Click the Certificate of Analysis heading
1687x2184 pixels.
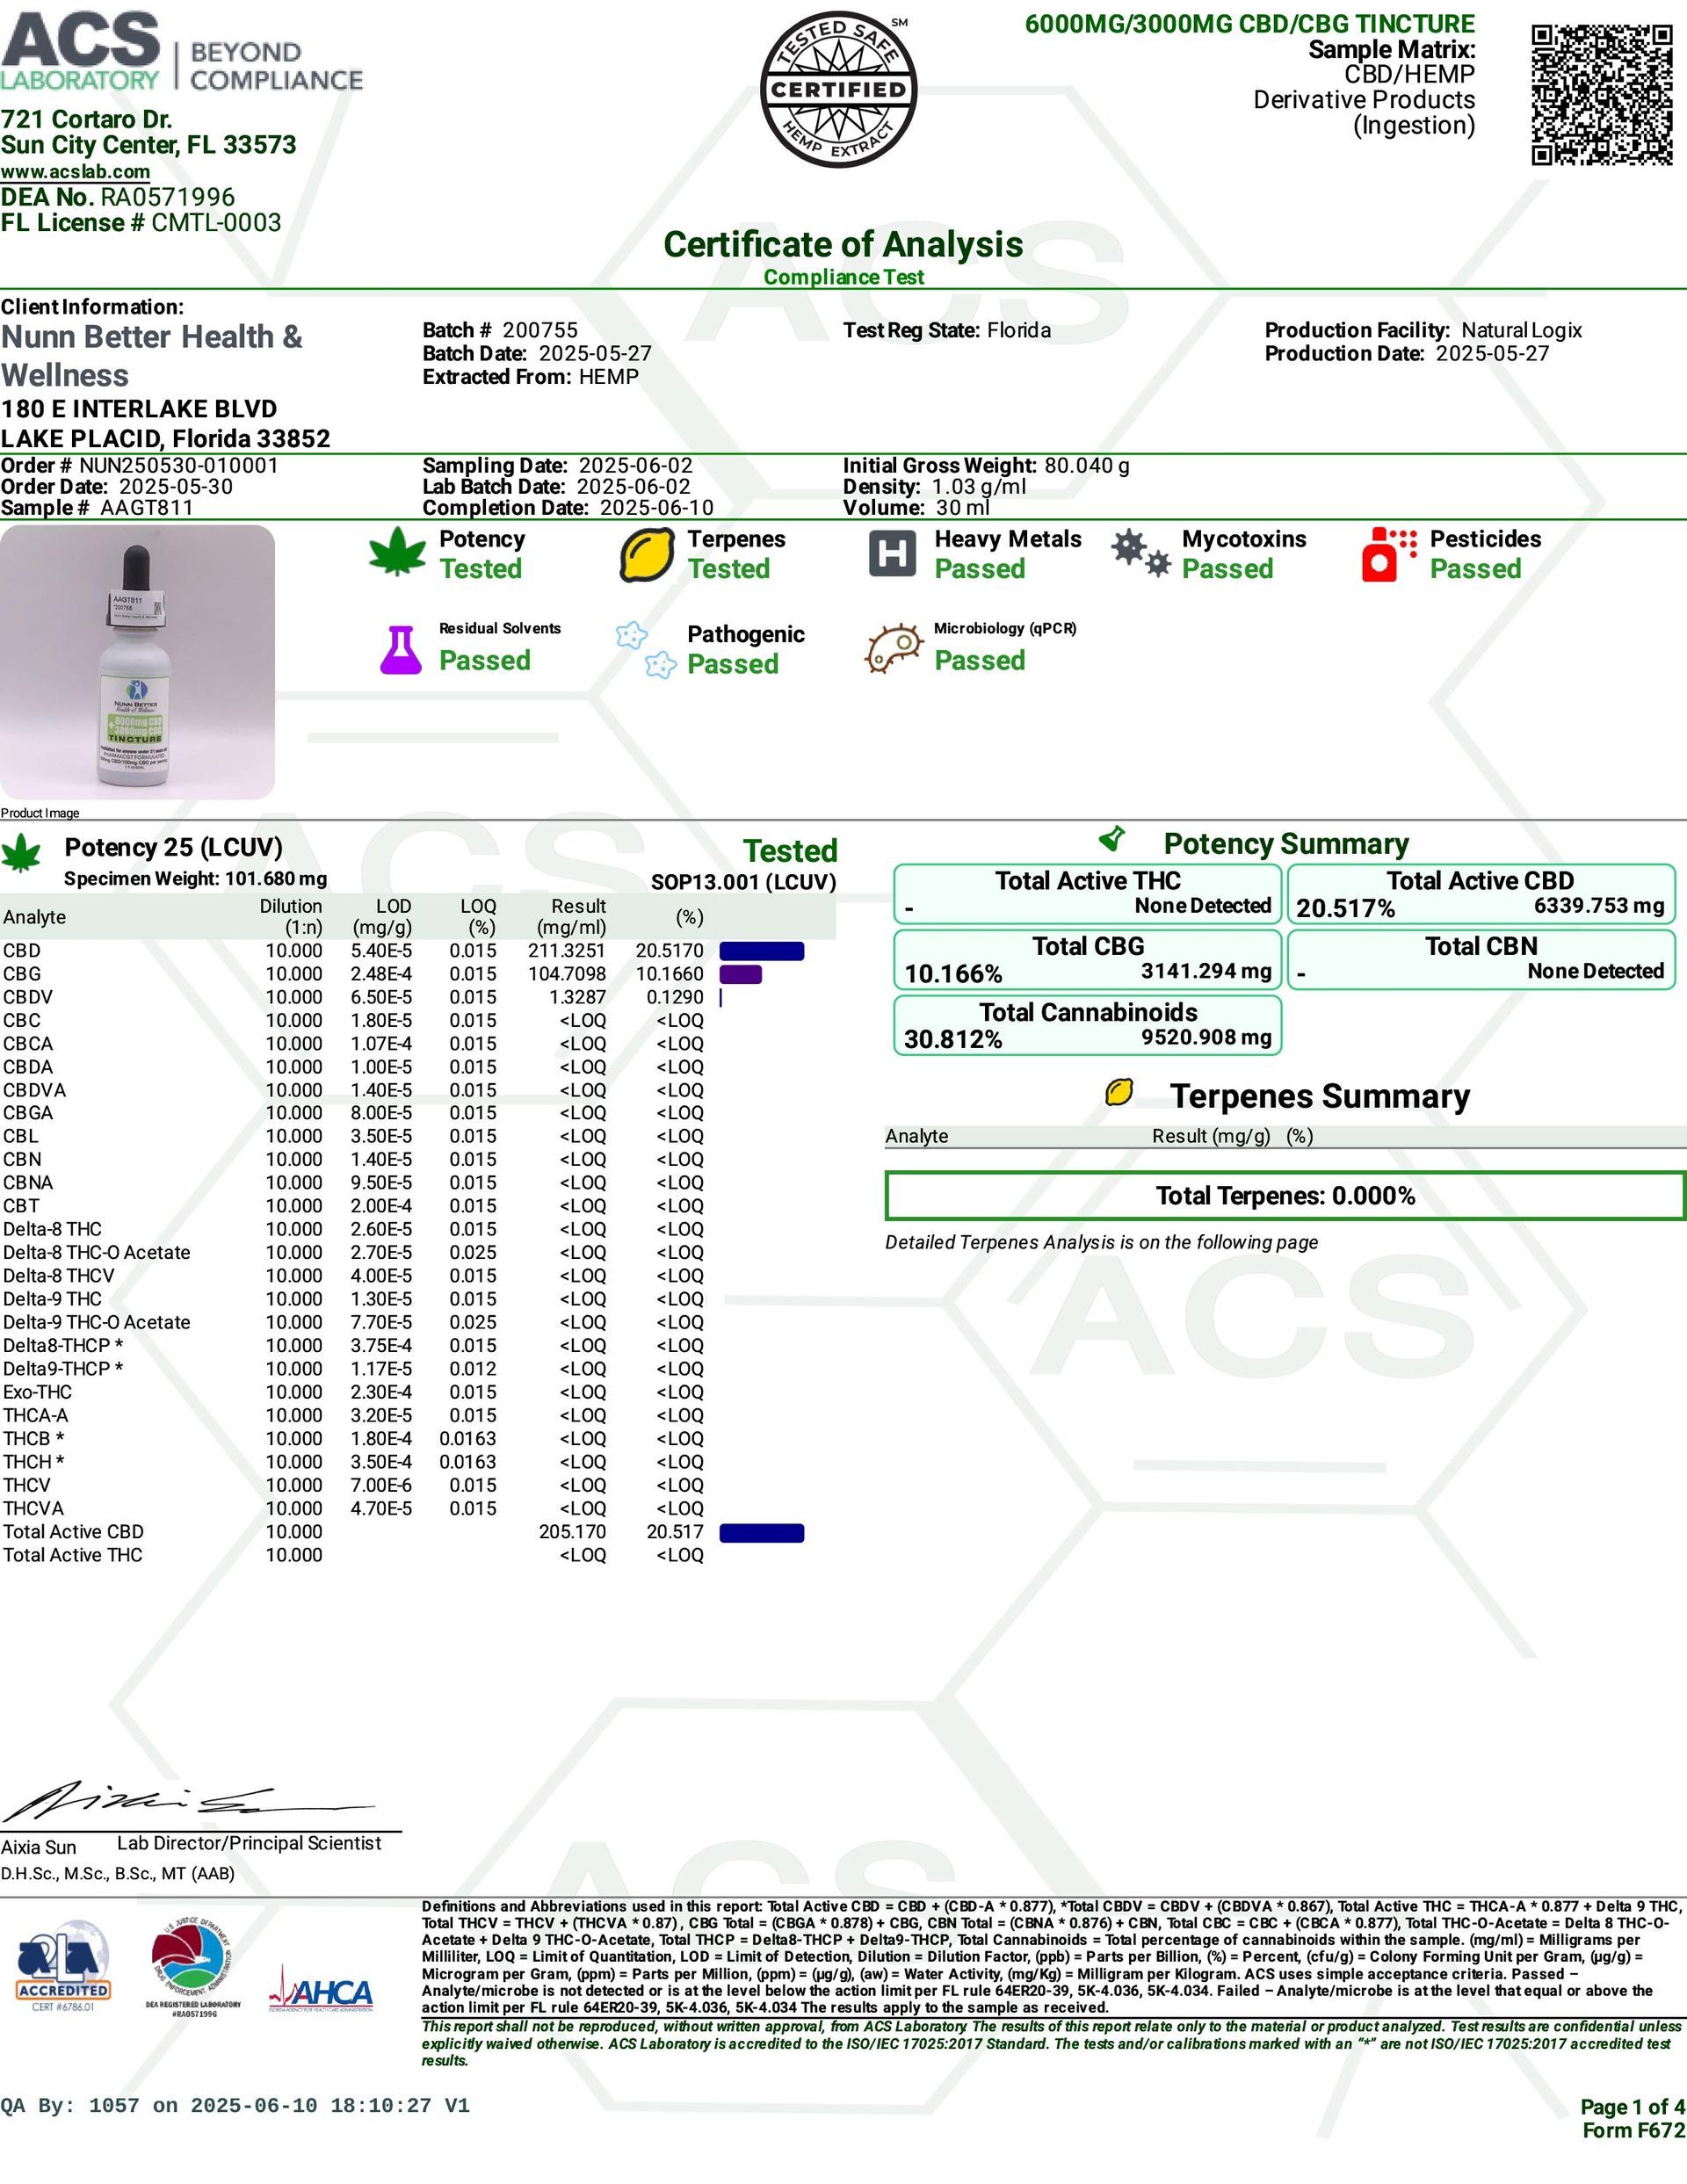pyautogui.click(x=843, y=244)
